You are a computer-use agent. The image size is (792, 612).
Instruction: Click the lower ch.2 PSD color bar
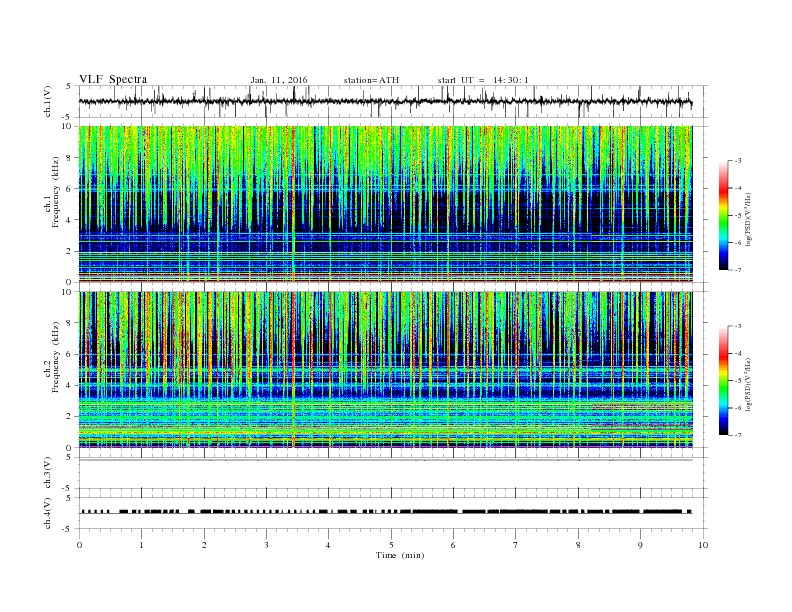pyautogui.click(x=724, y=381)
